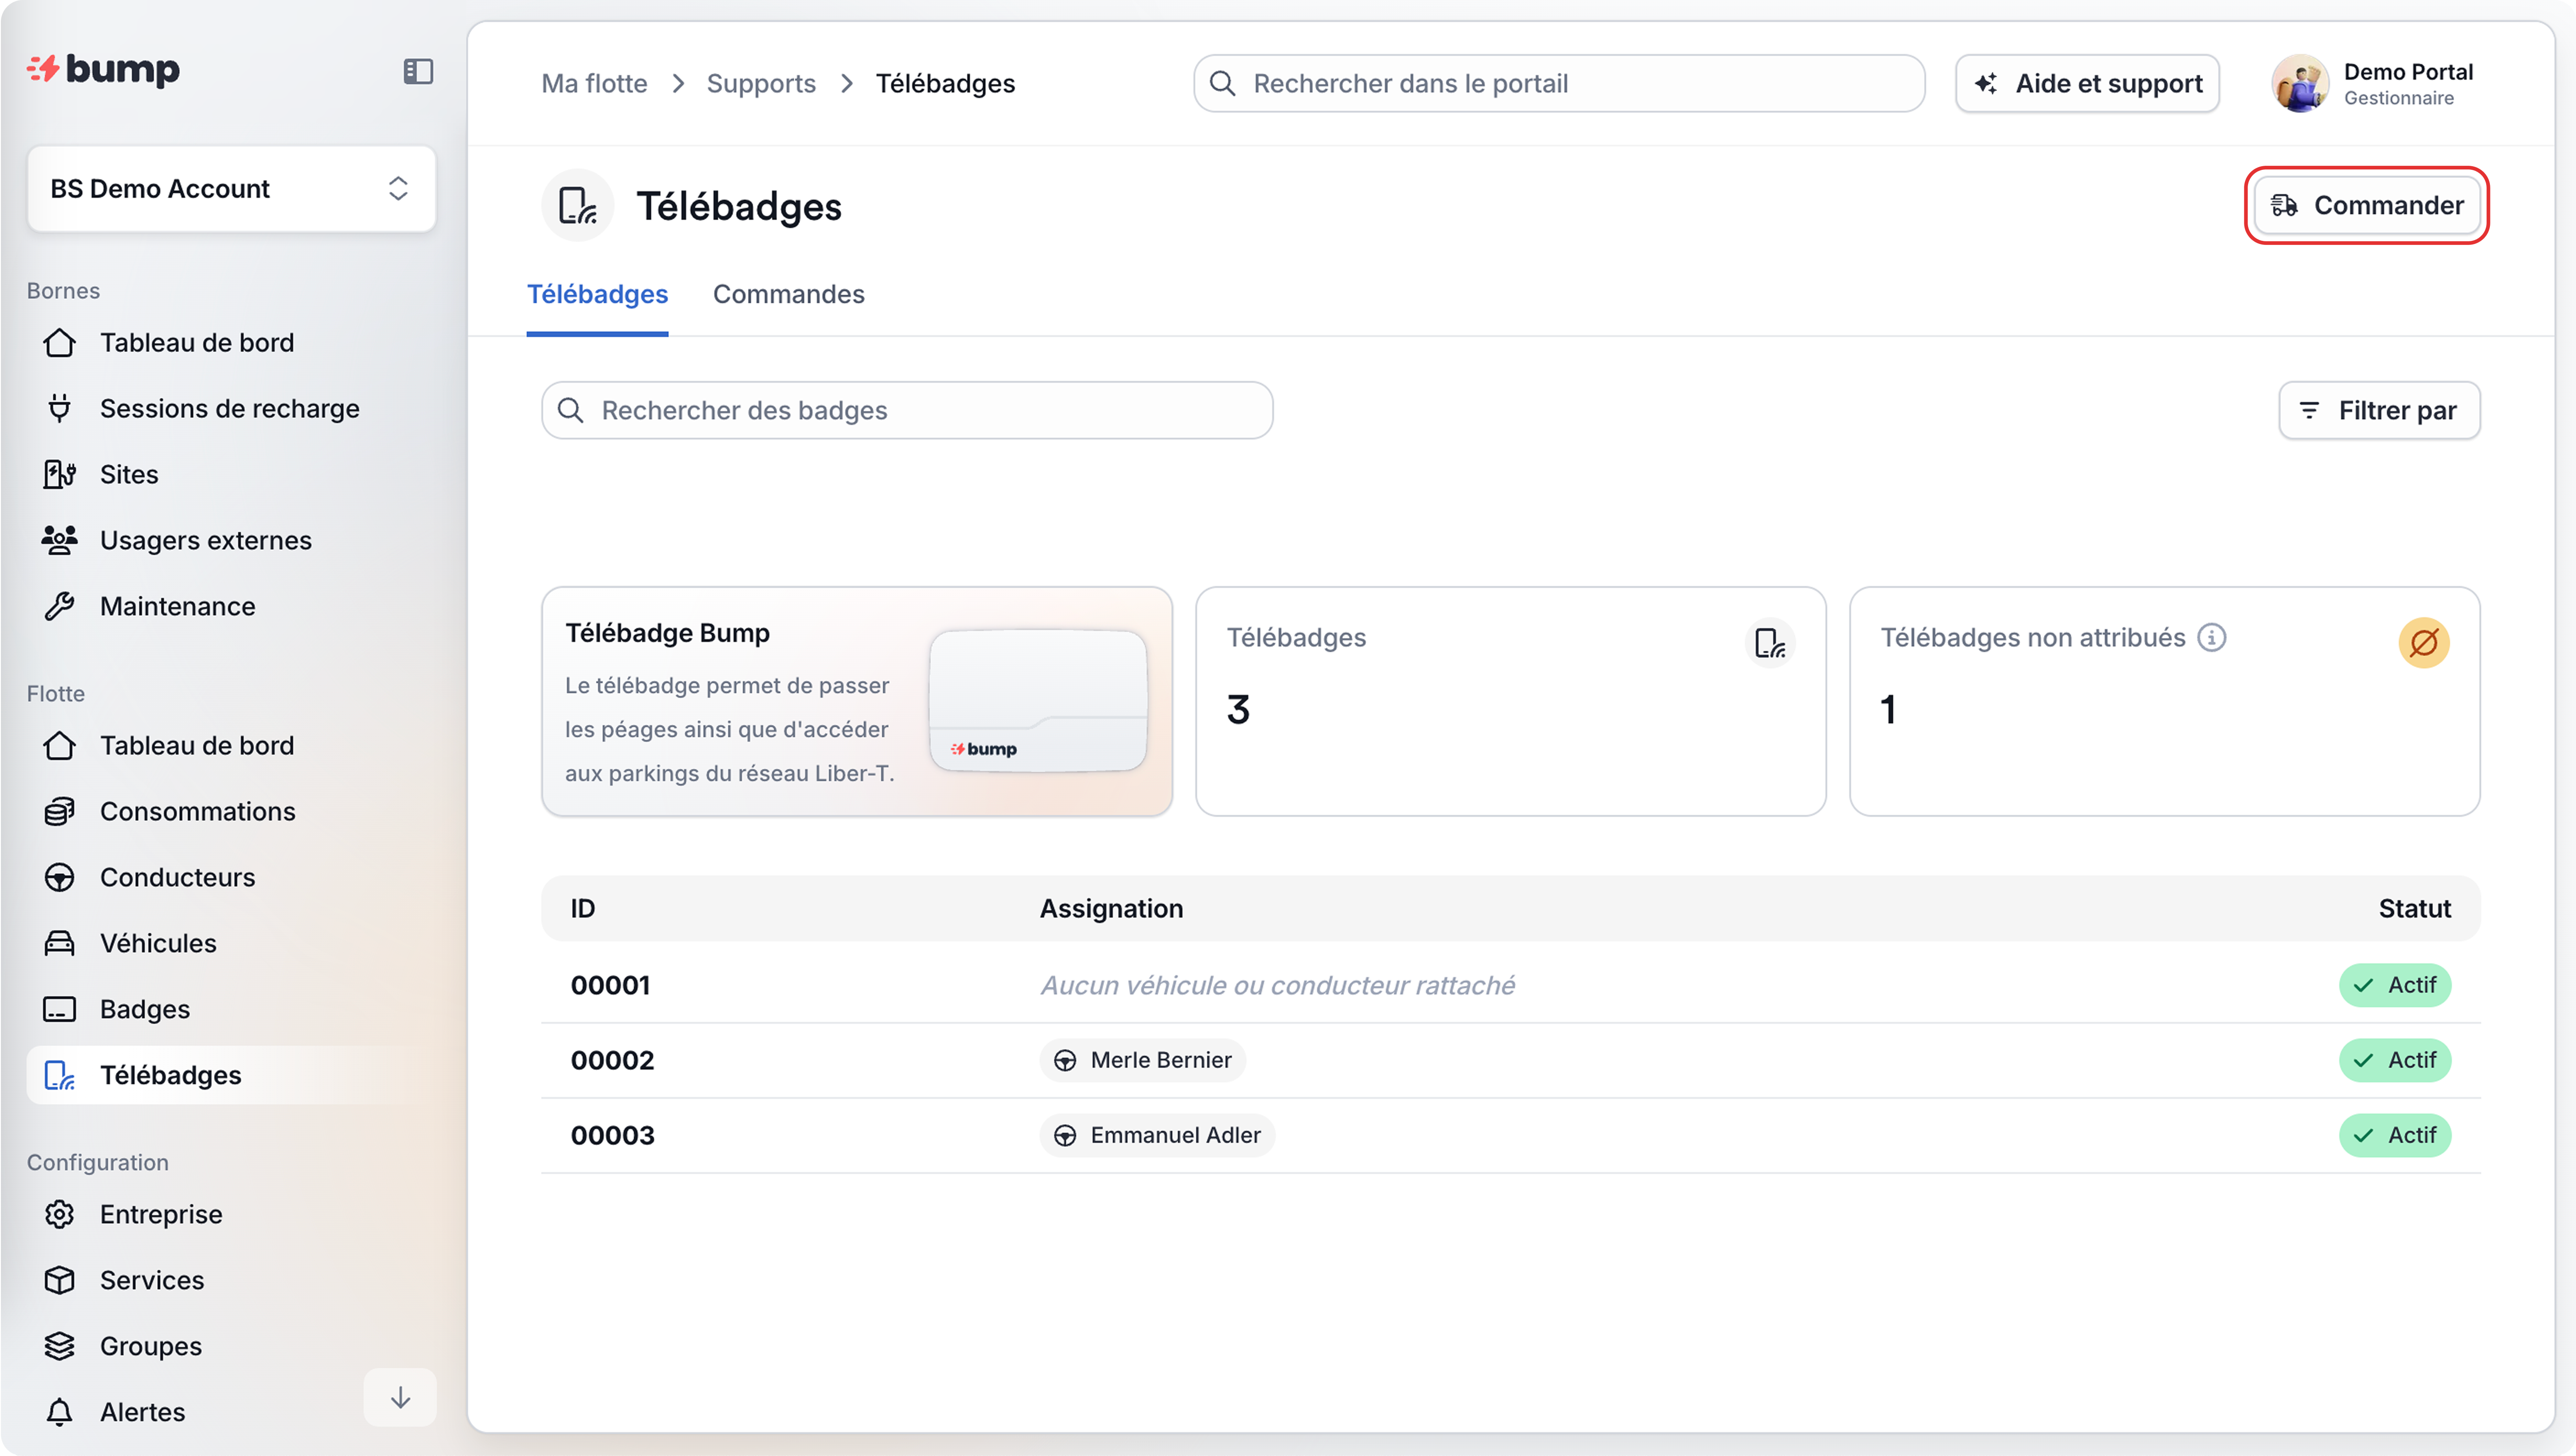Collapse the sidebar panel icon
Viewport: 2576px width, 1456px height.
[418, 72]
